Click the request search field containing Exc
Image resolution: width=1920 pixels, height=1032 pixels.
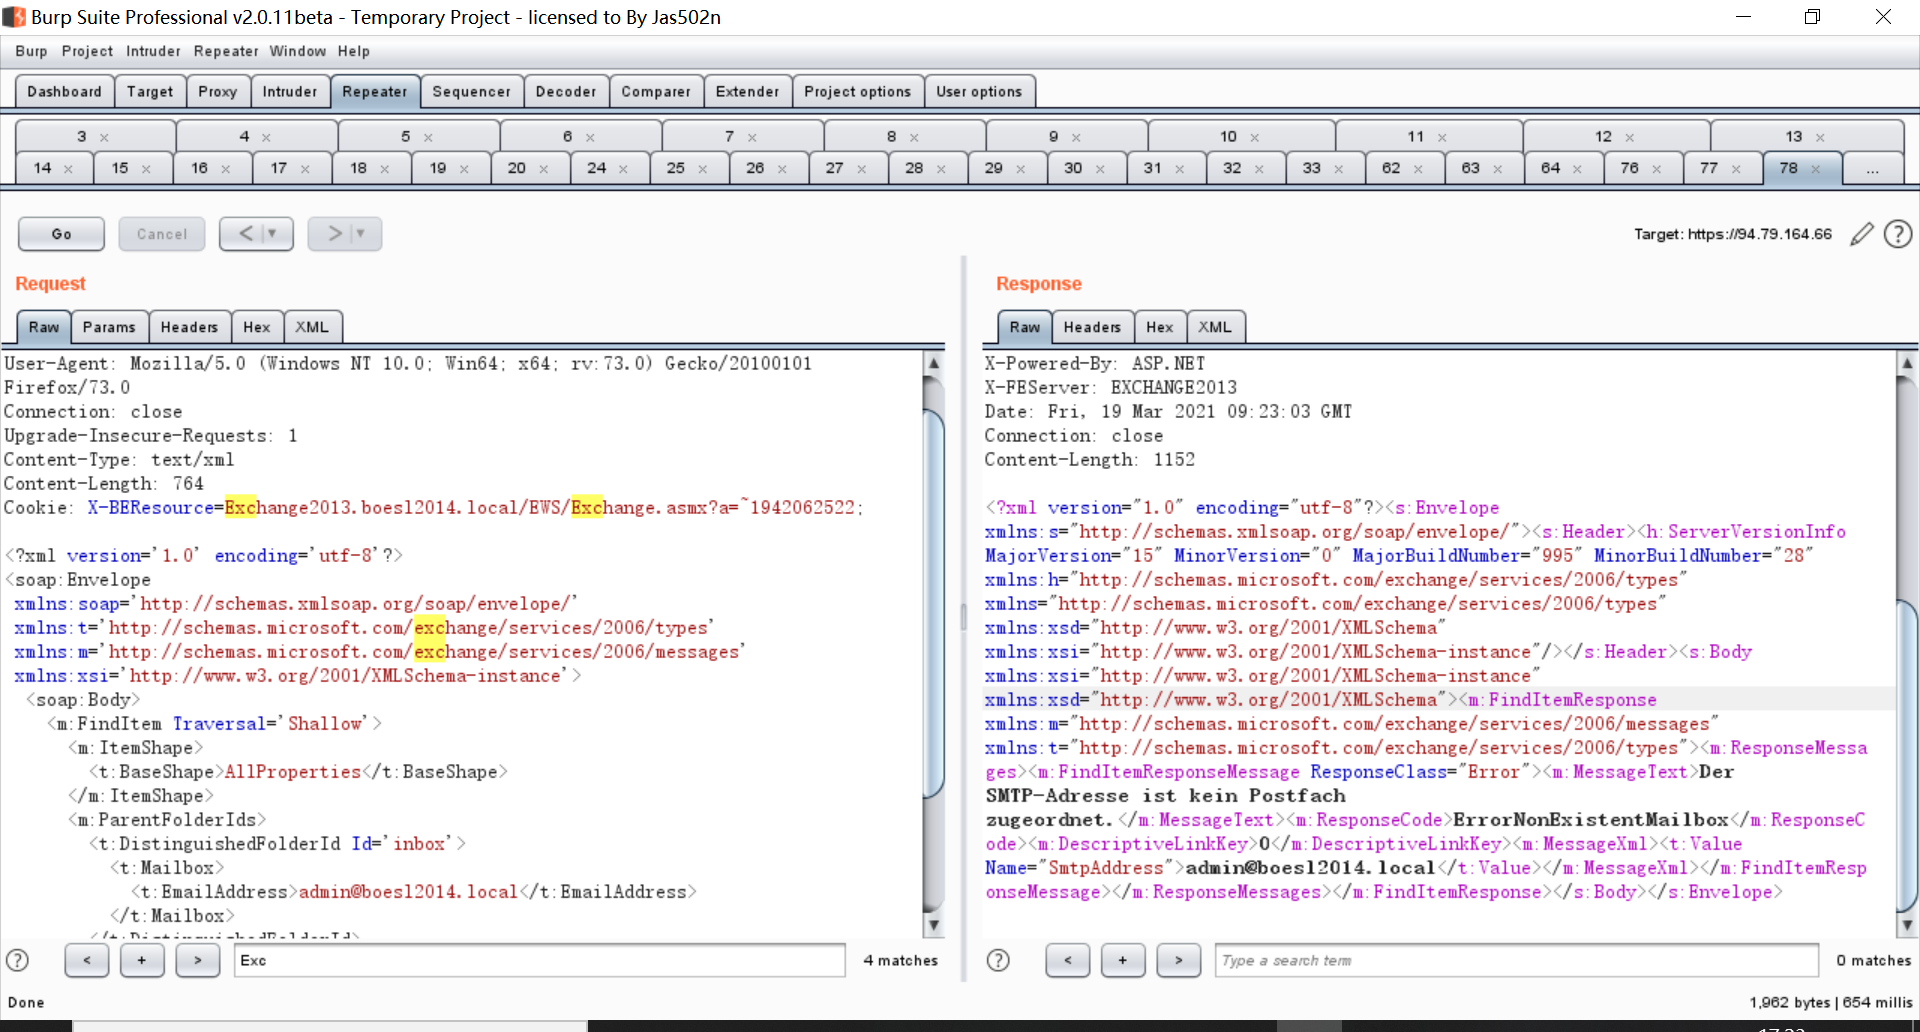[x=540, y=960]
